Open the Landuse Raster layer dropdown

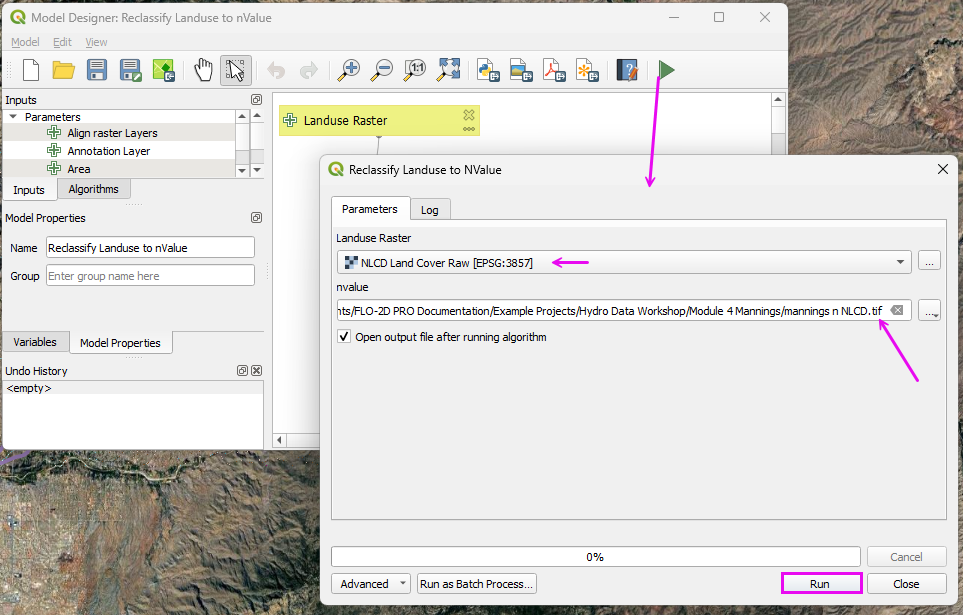[623, 262]
